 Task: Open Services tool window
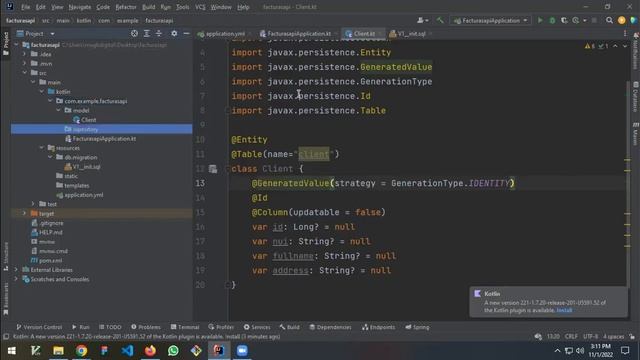(x=257, y=327)
